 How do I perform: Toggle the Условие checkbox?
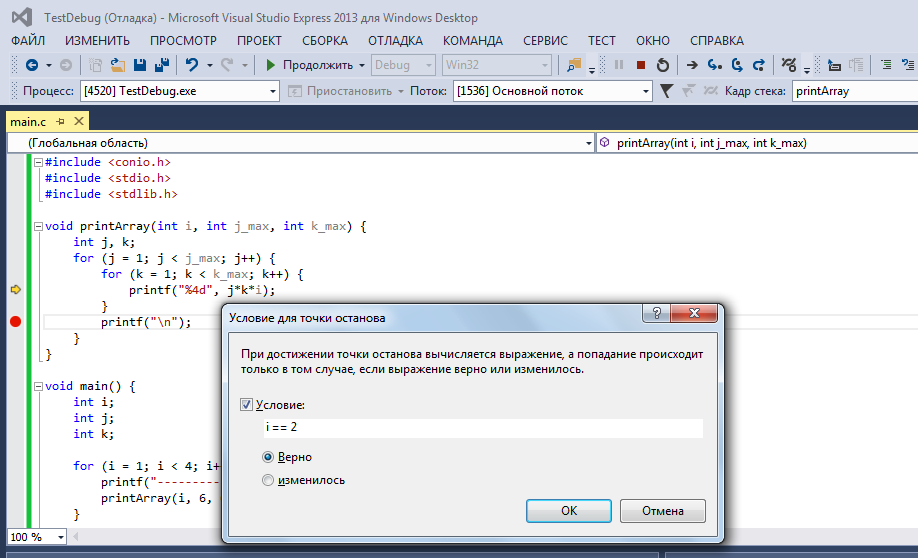(246, 405)
